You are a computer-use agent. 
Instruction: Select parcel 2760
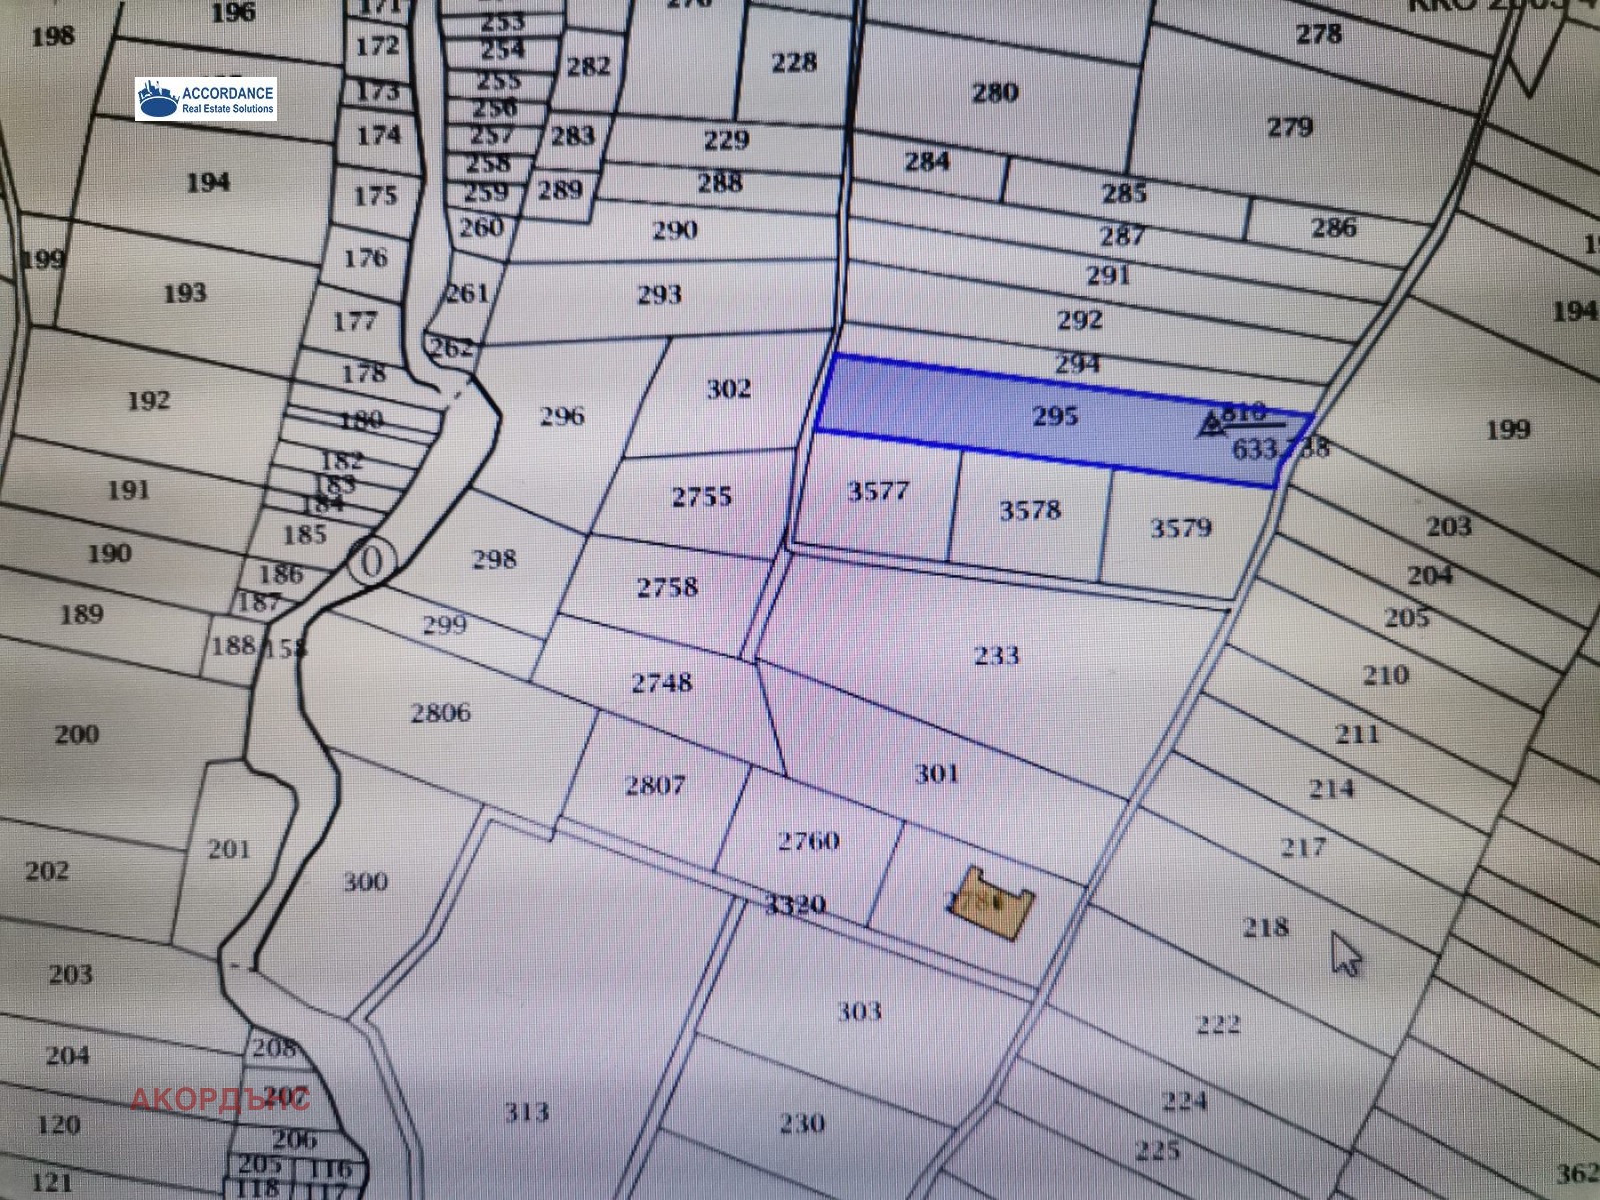(808, 841)
